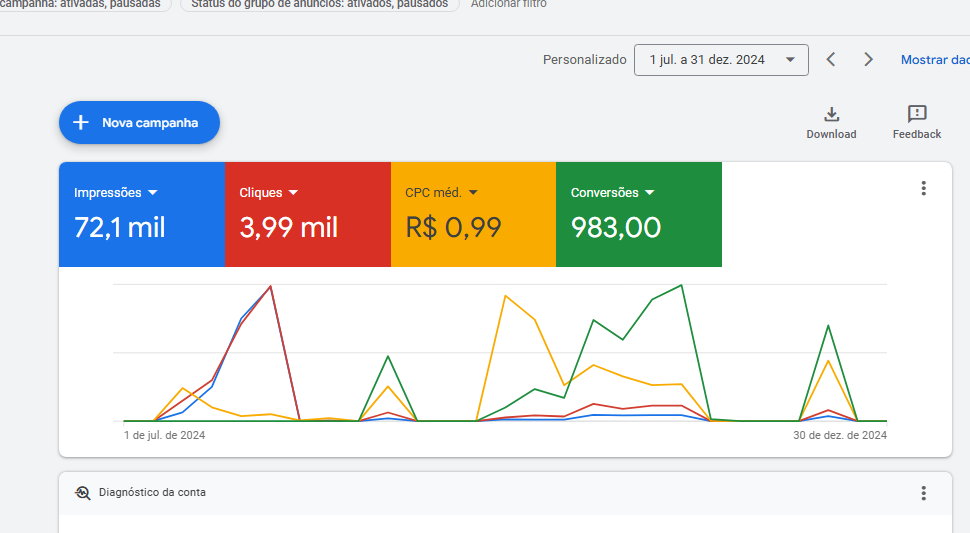Click the Mostrar dados link
The width and height of the screenshot is (970, 533).
coord(934,60)
